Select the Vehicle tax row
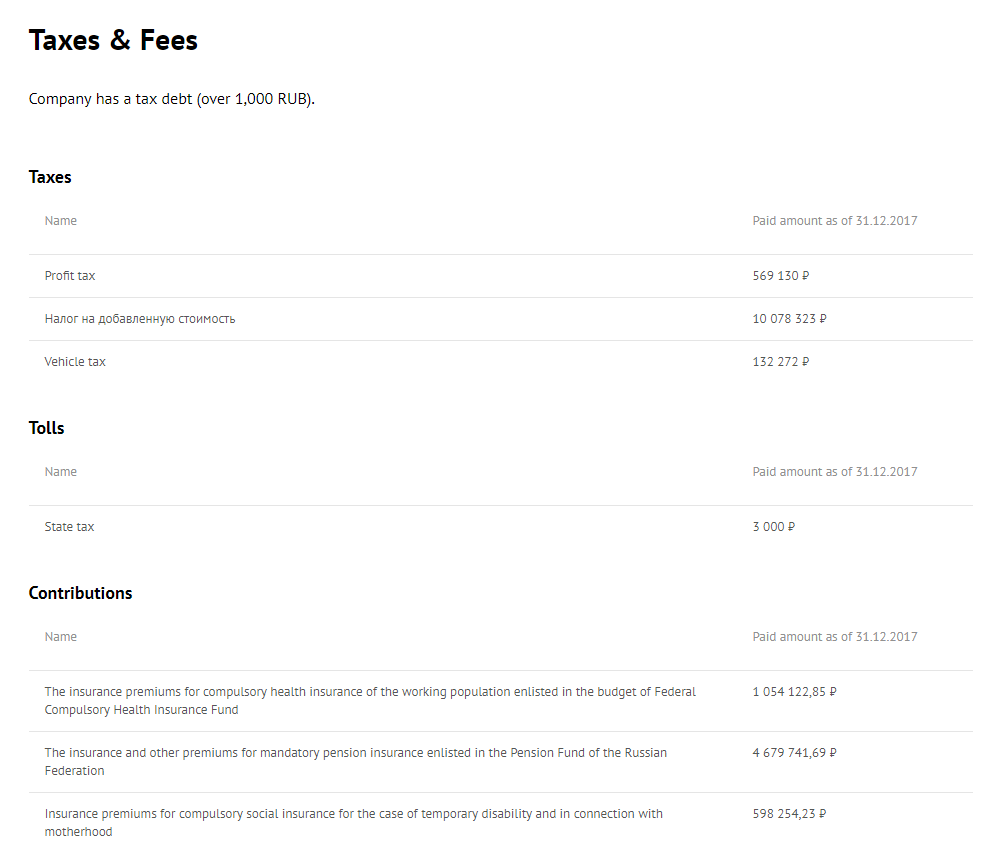Screen dimensions: 1003x868 tap(501, 362)
